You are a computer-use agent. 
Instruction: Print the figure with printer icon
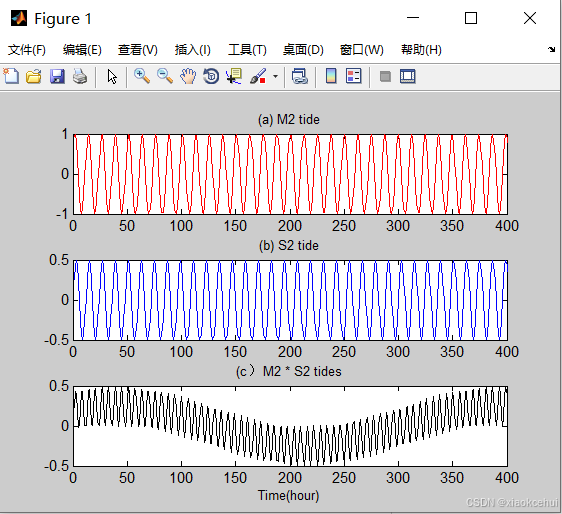(x=80, y=76)
